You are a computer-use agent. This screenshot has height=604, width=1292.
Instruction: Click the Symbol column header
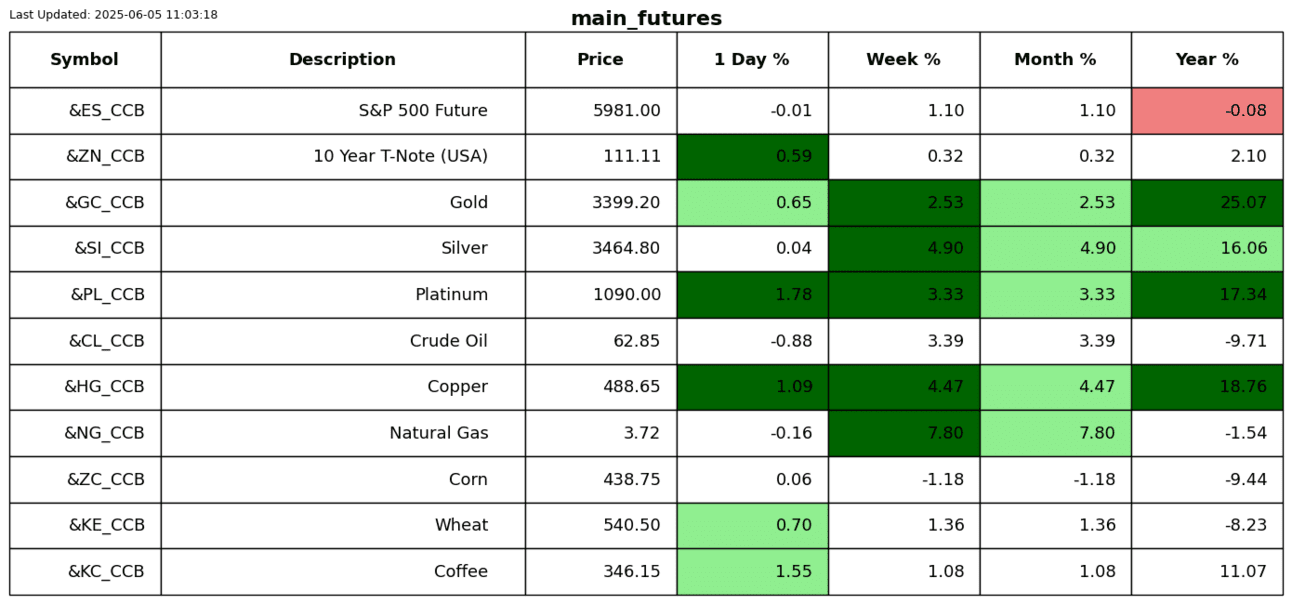(85, 60)
